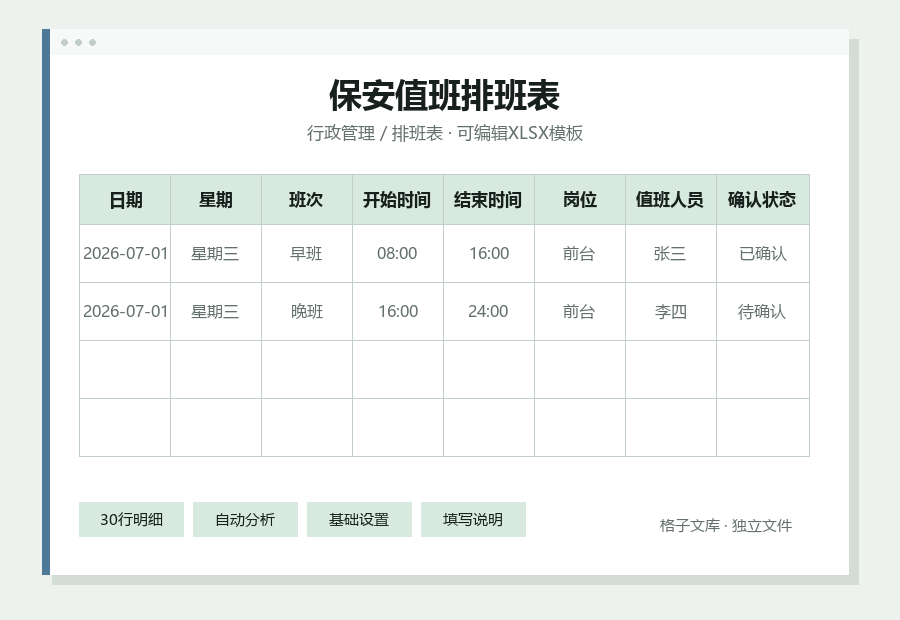Select the 已确认 status cell
This screenshot has height=620, width=900.
(x=763, y=253)
